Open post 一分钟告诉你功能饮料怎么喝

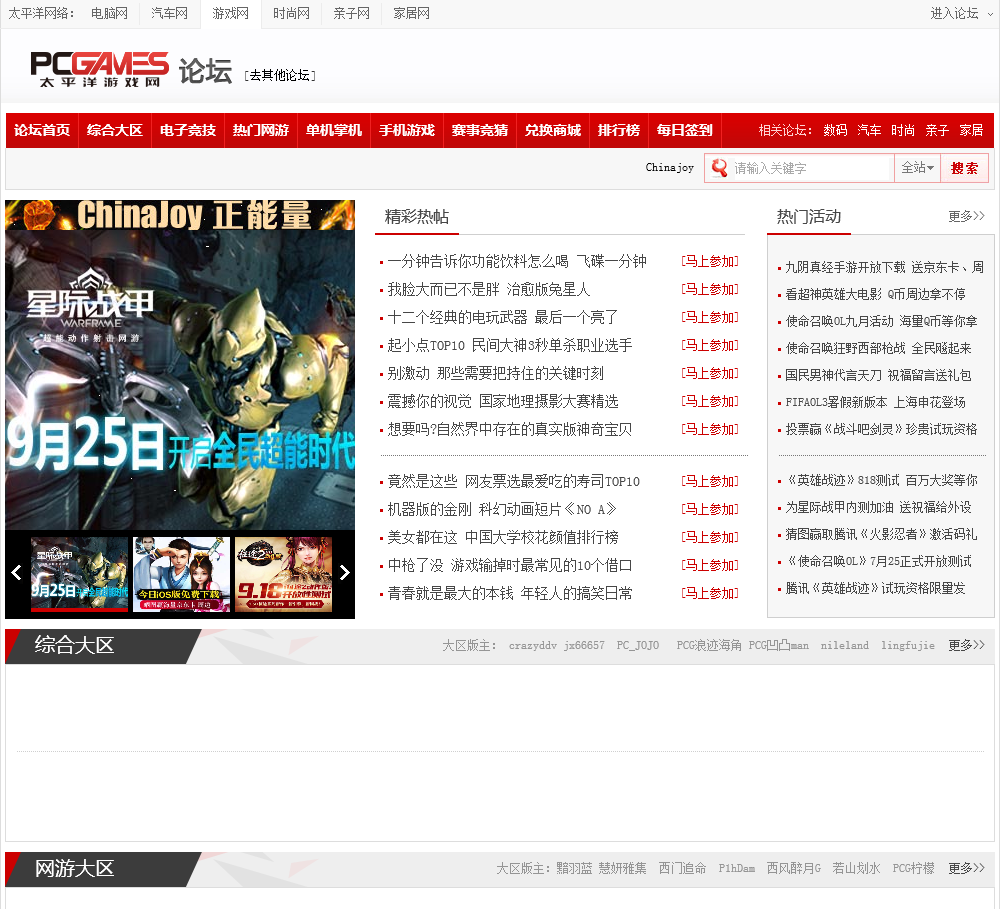(x=517, y=261)
